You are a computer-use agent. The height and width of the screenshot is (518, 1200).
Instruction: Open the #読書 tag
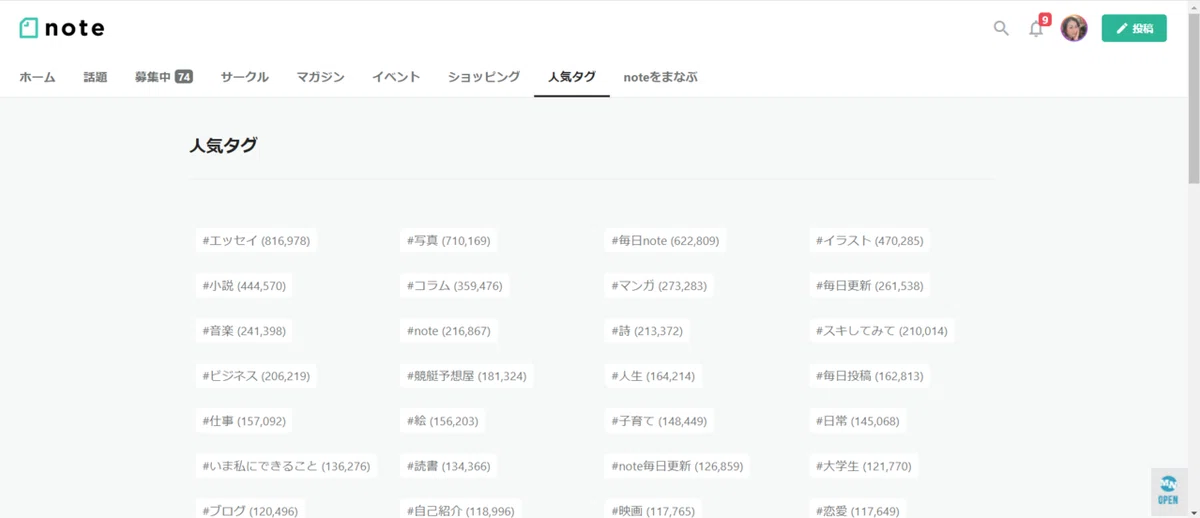coord(449,466)
